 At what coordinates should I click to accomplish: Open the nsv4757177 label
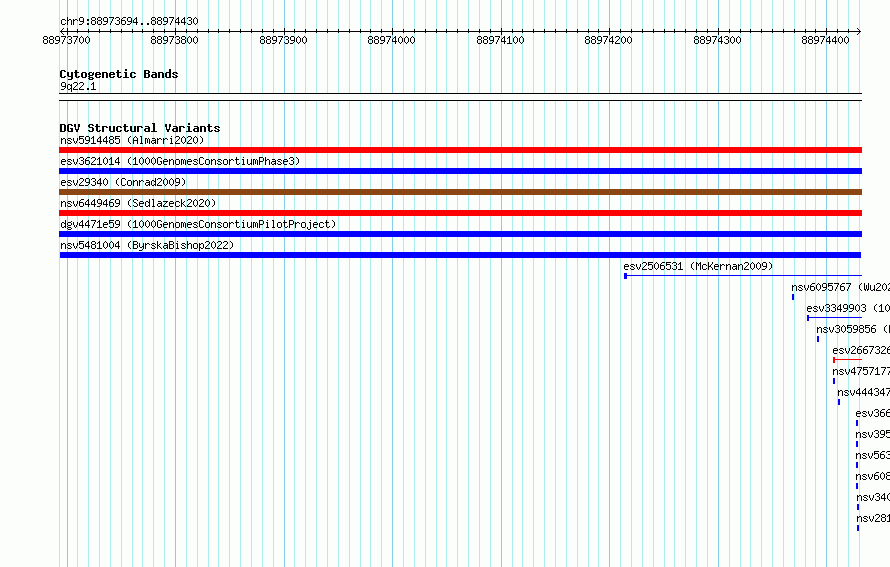[861, 371]
